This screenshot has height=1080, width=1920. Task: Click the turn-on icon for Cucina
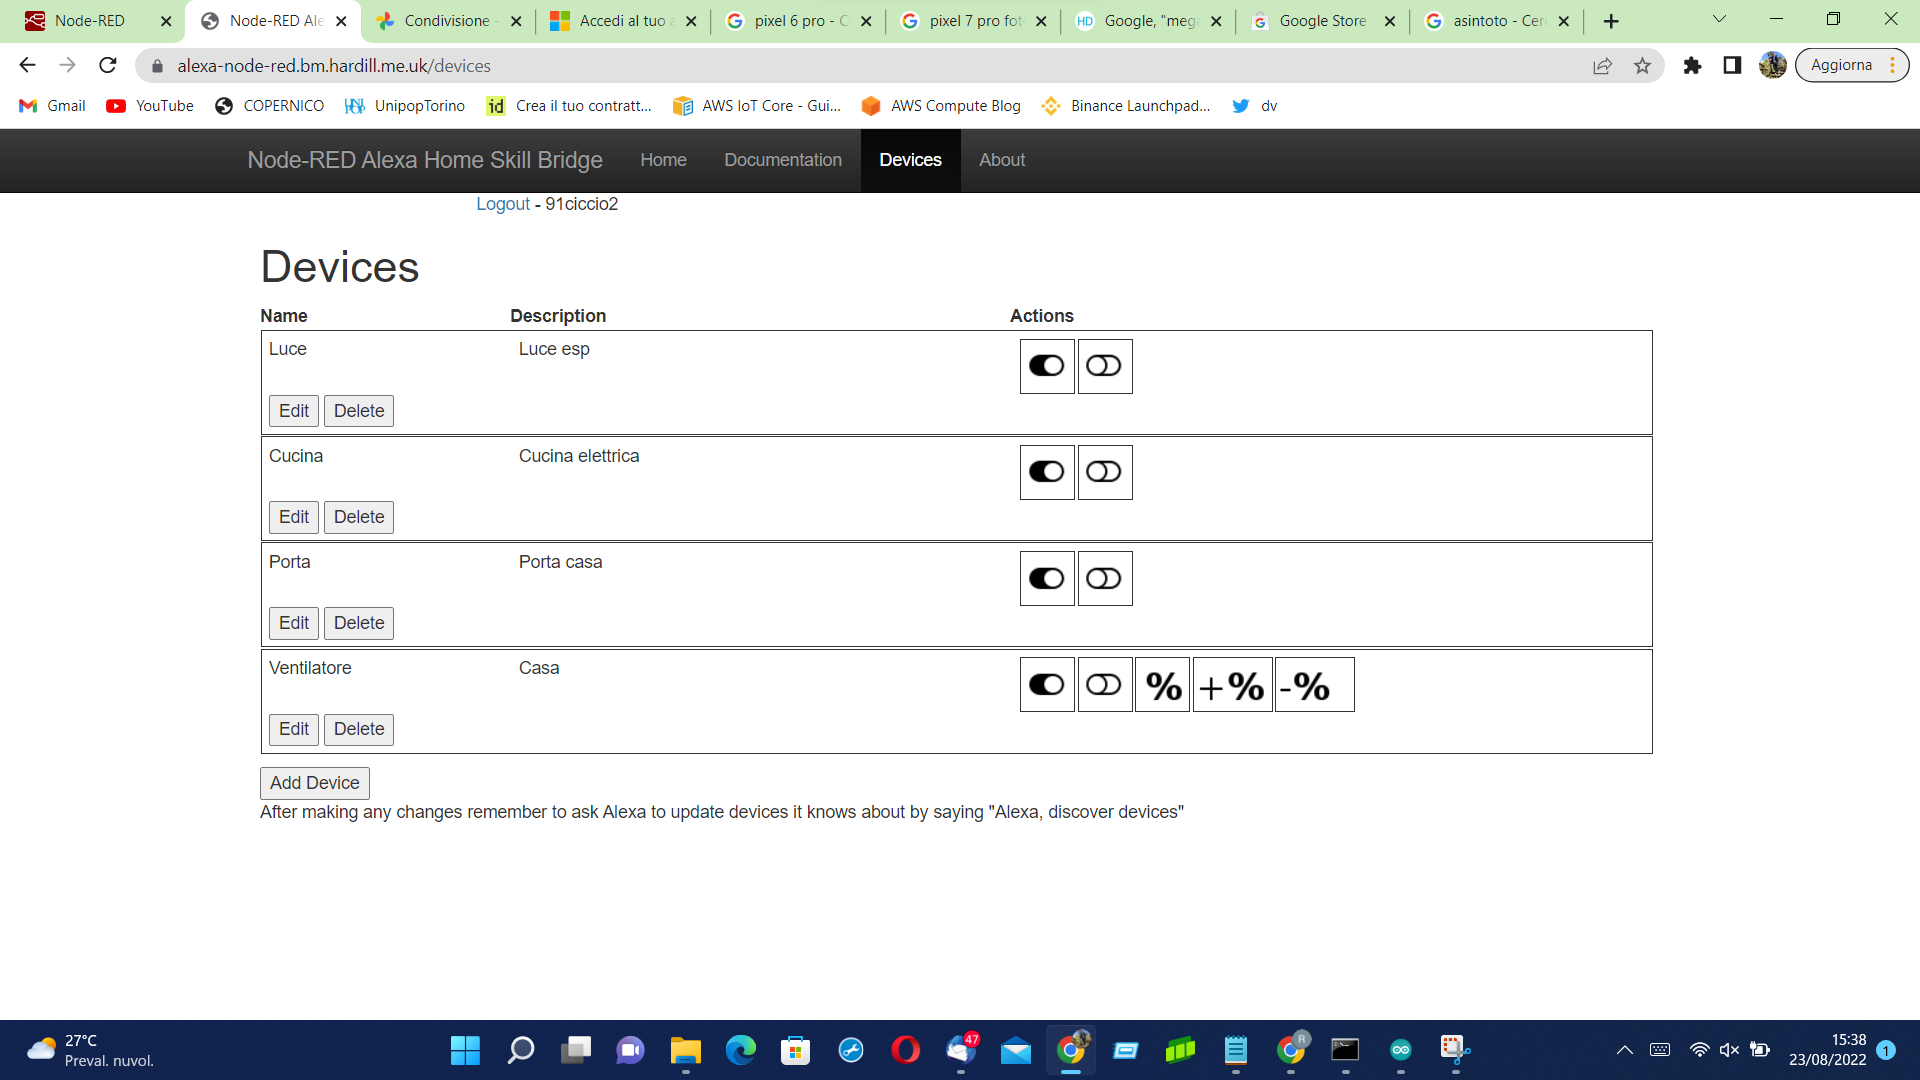[1046, 472]
